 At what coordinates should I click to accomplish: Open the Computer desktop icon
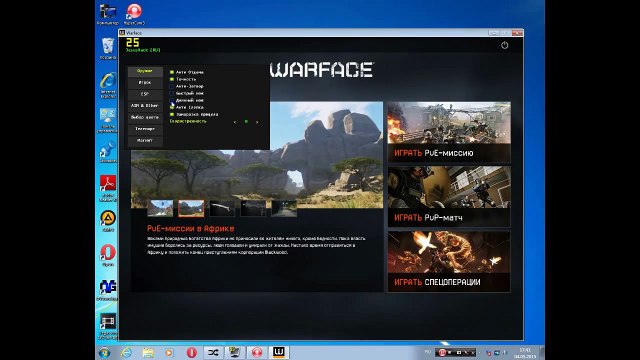click(x=108, y=14)
